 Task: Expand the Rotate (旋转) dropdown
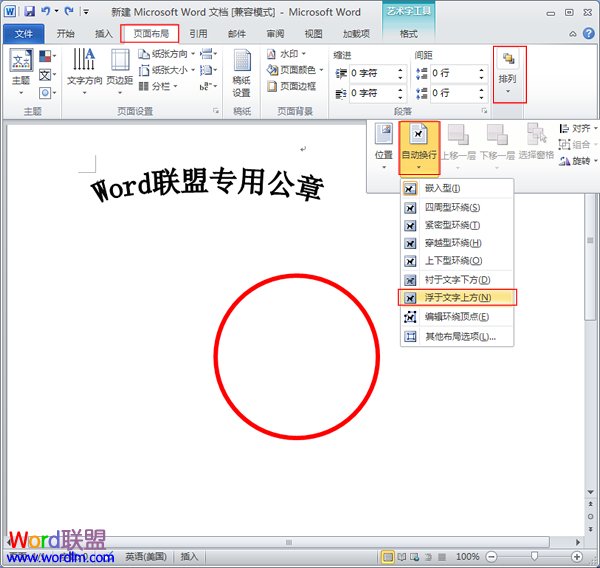pos(578,161)
